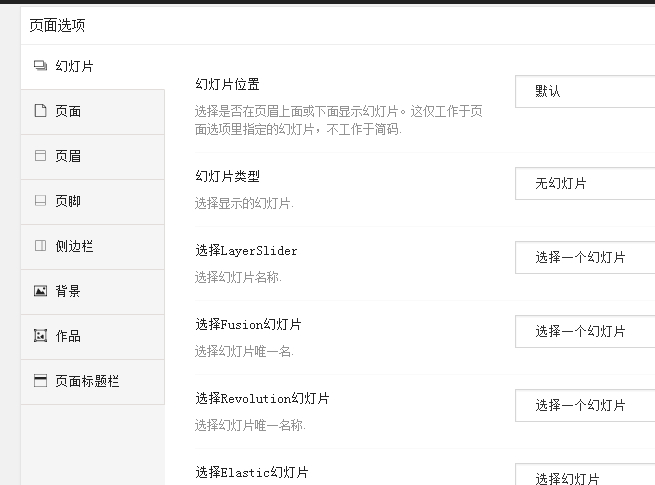Switch to the 背景 tab
The width and height of the screenshot is (655, 485).
(x=93, y=292)
